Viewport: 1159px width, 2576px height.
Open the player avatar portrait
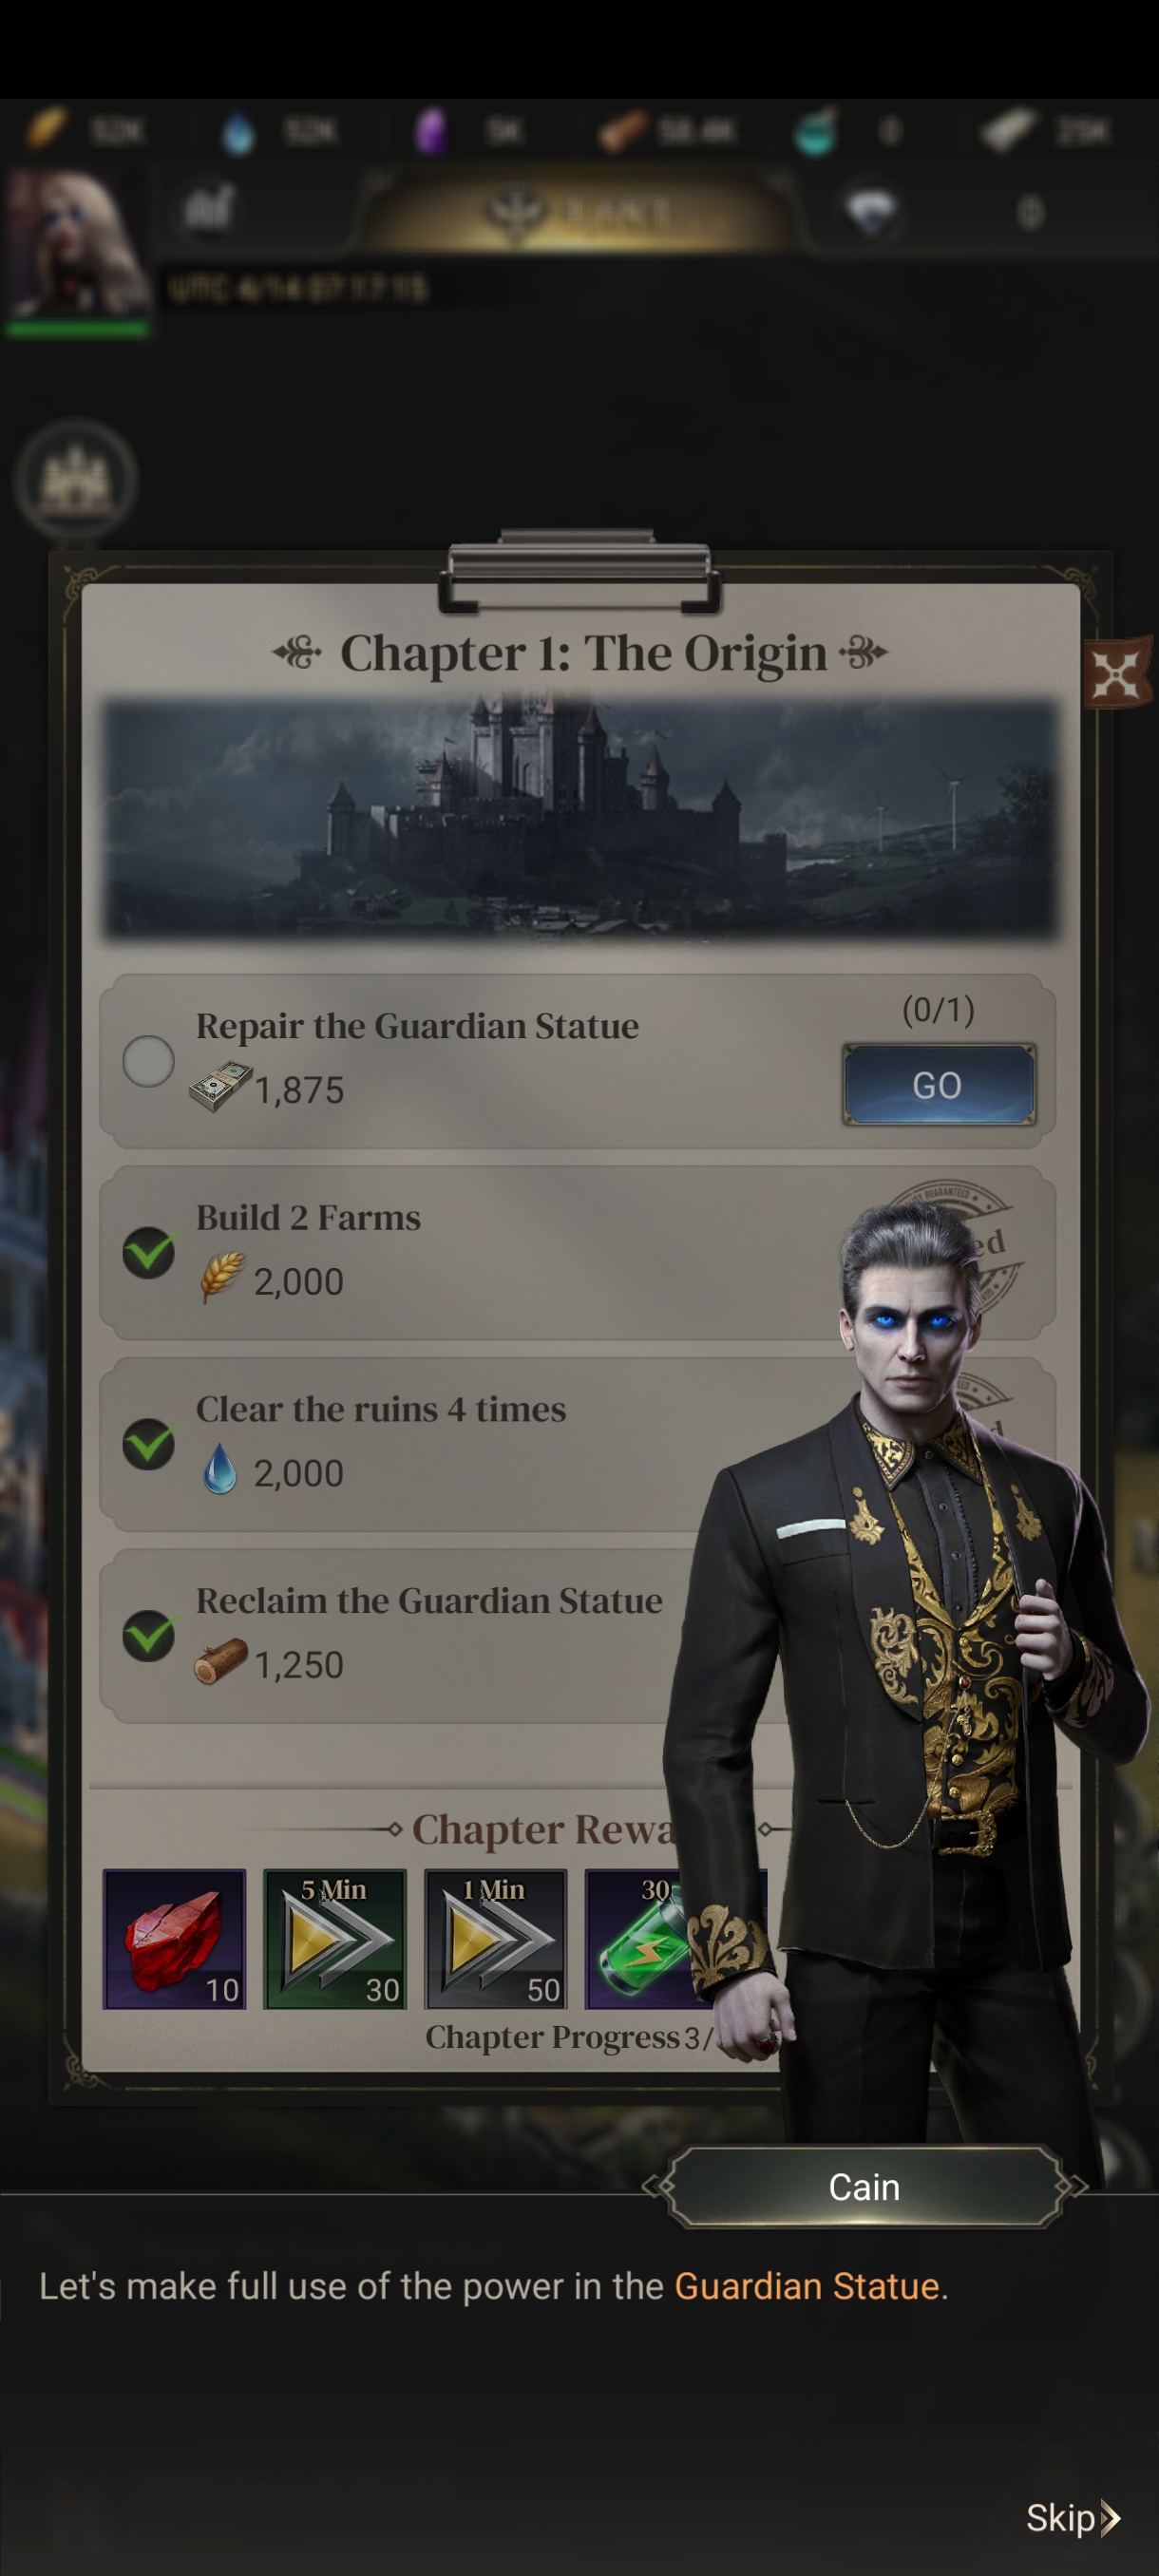pyautogui.click(x=77, y=247)
